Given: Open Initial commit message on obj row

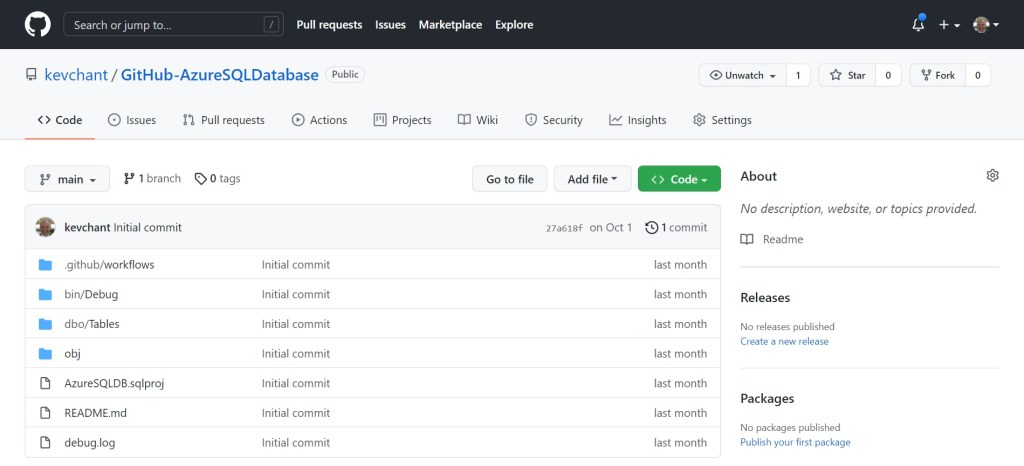Looking at the screenshot, I should pos(296,354).
